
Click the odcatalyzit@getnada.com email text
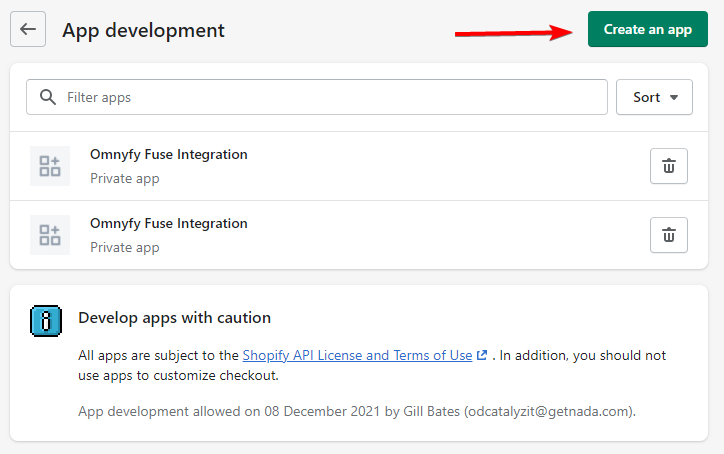tap(549, 411)
